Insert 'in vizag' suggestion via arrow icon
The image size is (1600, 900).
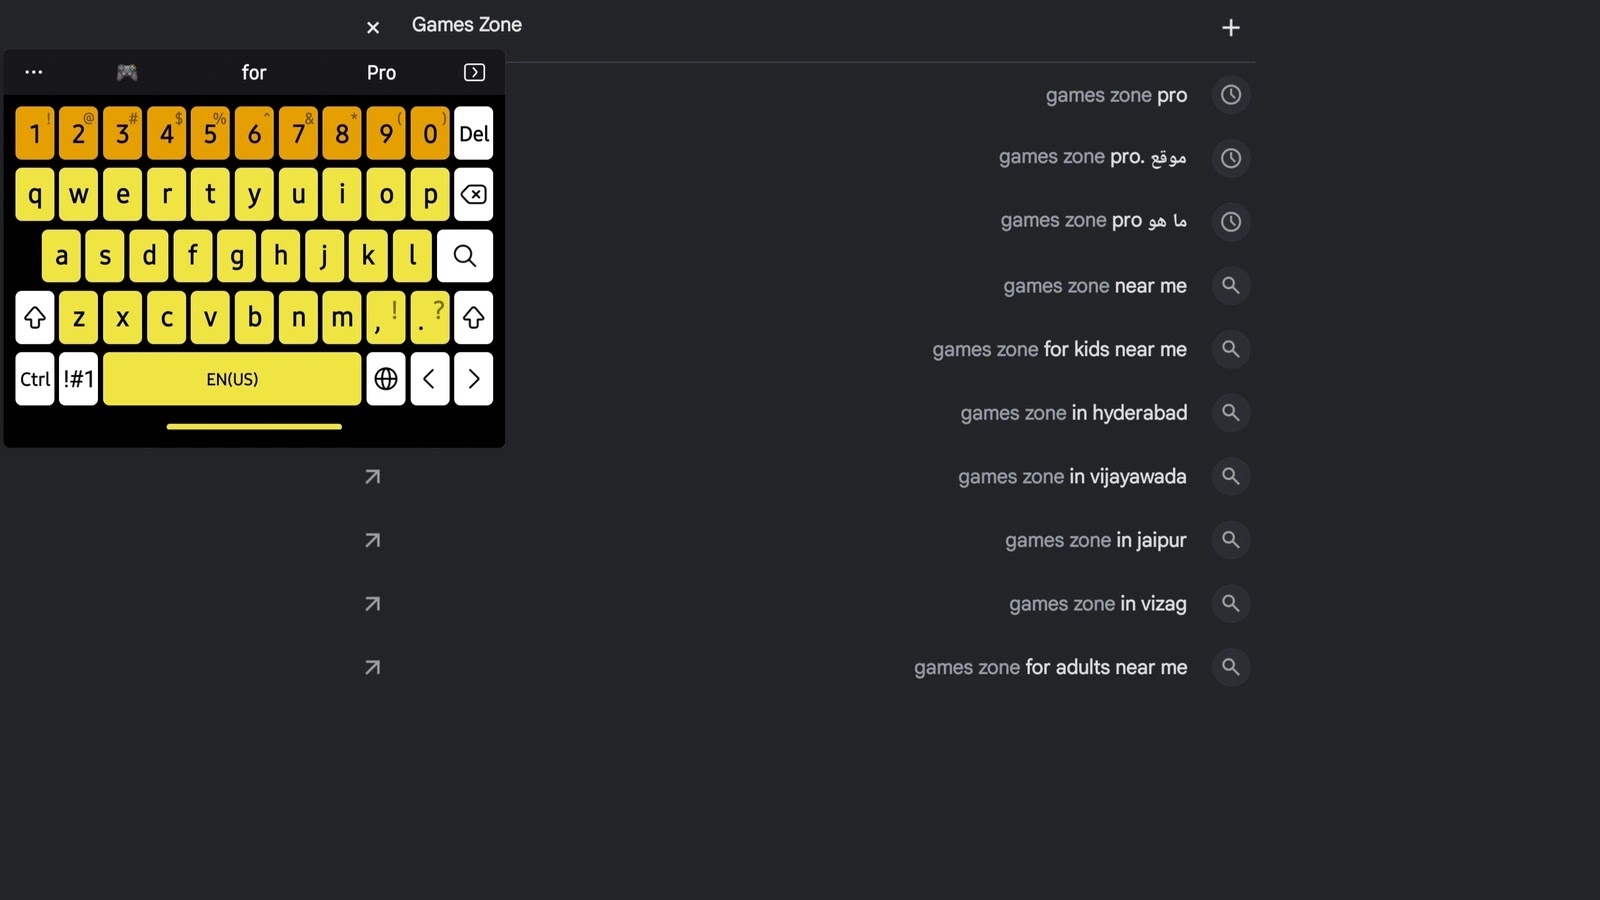(x=373, y=604)
